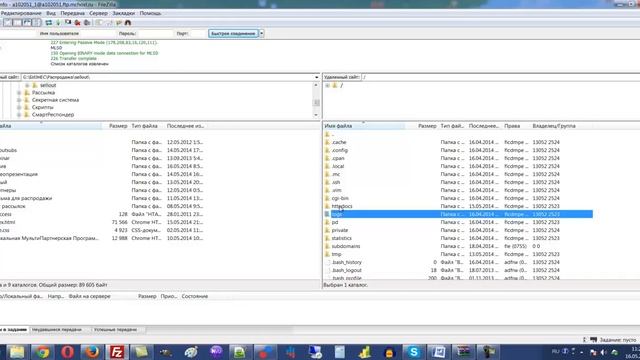Open the Передача menu
The height and width of the screenshot is (360, 640).
72,13
